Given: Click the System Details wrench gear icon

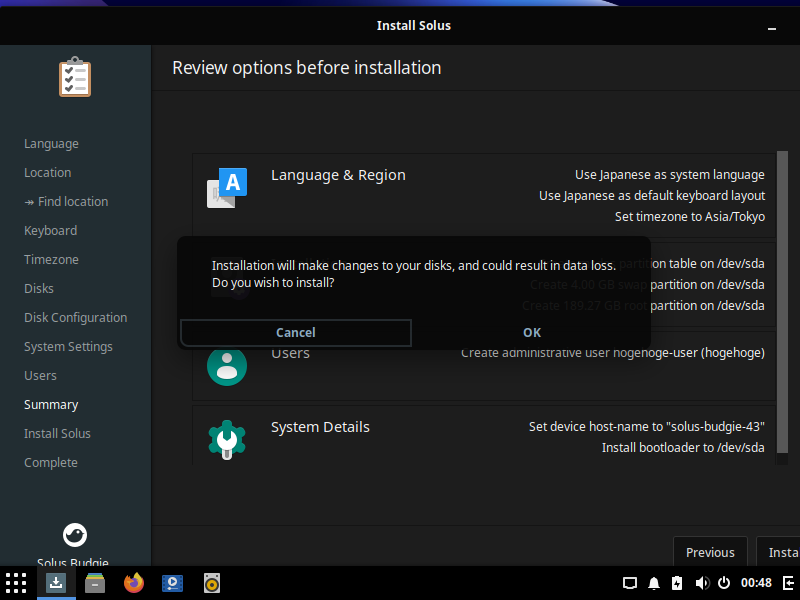Looking at the screenshot, I should (x=227, y=439).
